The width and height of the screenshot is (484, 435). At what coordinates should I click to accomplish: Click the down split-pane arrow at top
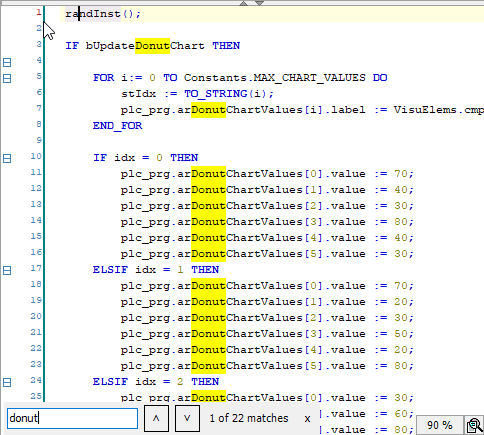[x=259, y=3]
